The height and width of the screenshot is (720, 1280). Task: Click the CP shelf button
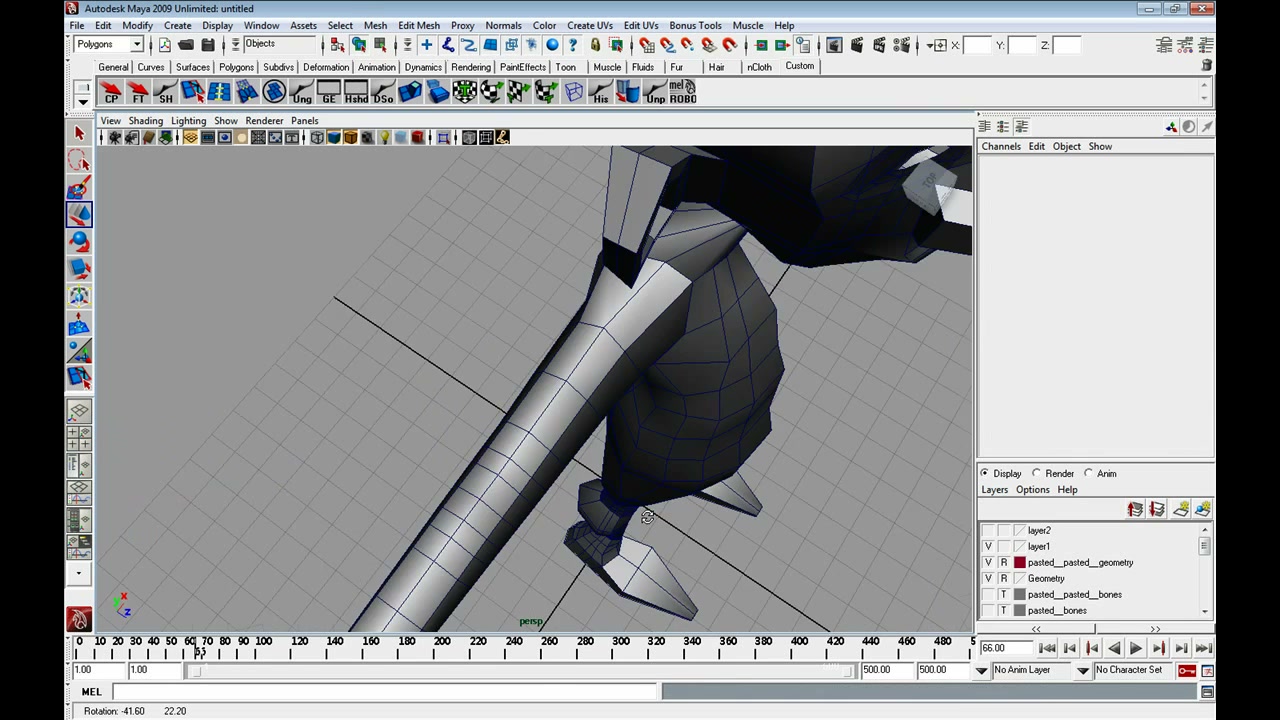(x=111, y=93)
